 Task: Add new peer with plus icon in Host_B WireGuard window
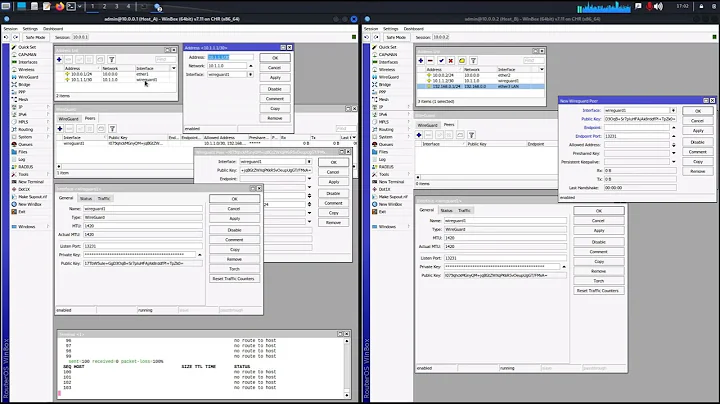click(419, 135)
